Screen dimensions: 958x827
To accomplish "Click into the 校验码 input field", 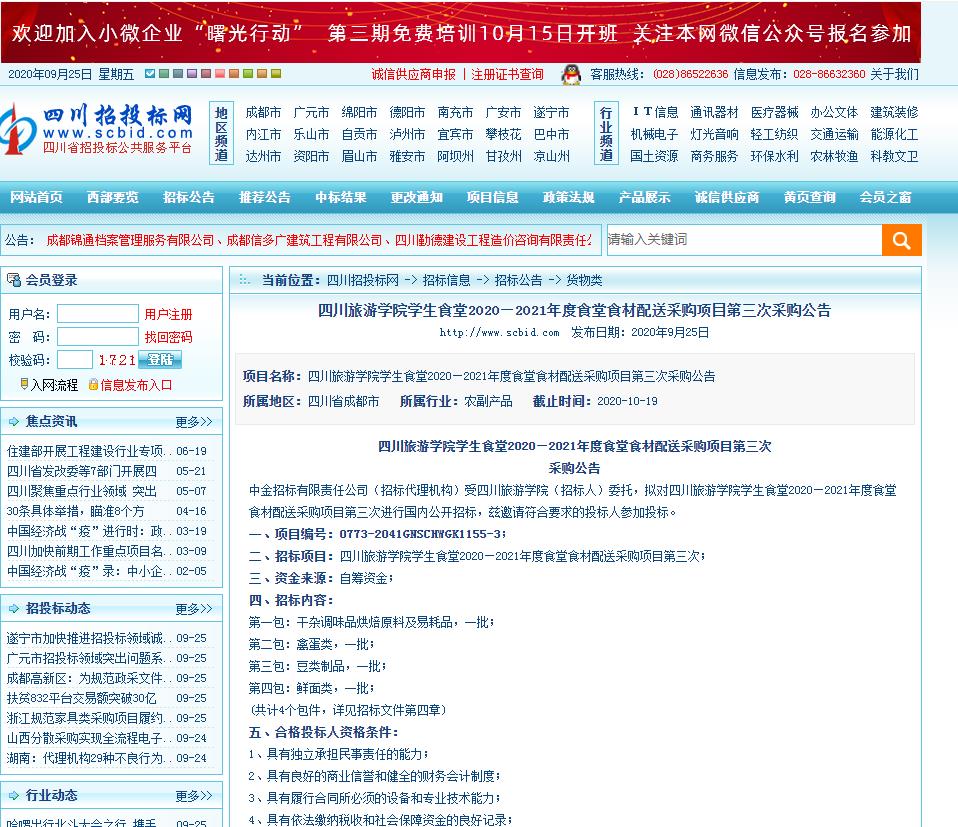I will 75,360.
